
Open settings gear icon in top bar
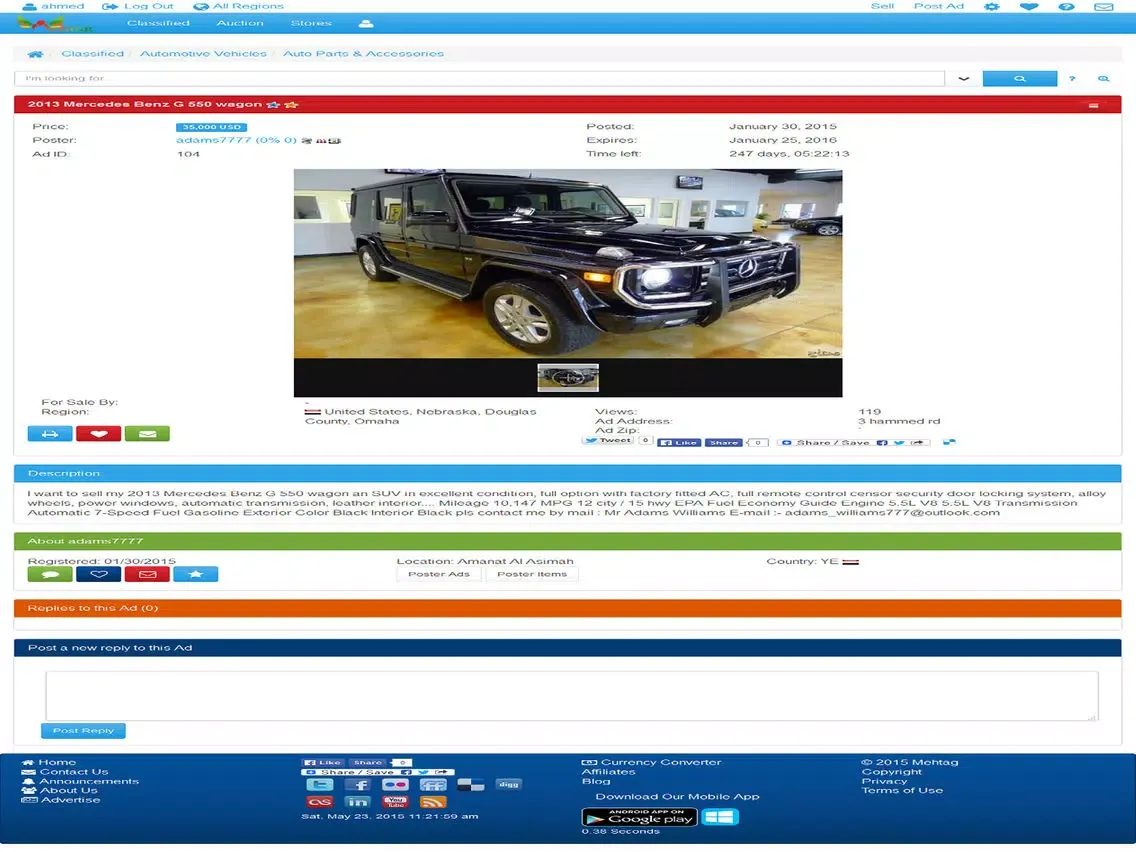pyautogui.click(x=991, y=7)
